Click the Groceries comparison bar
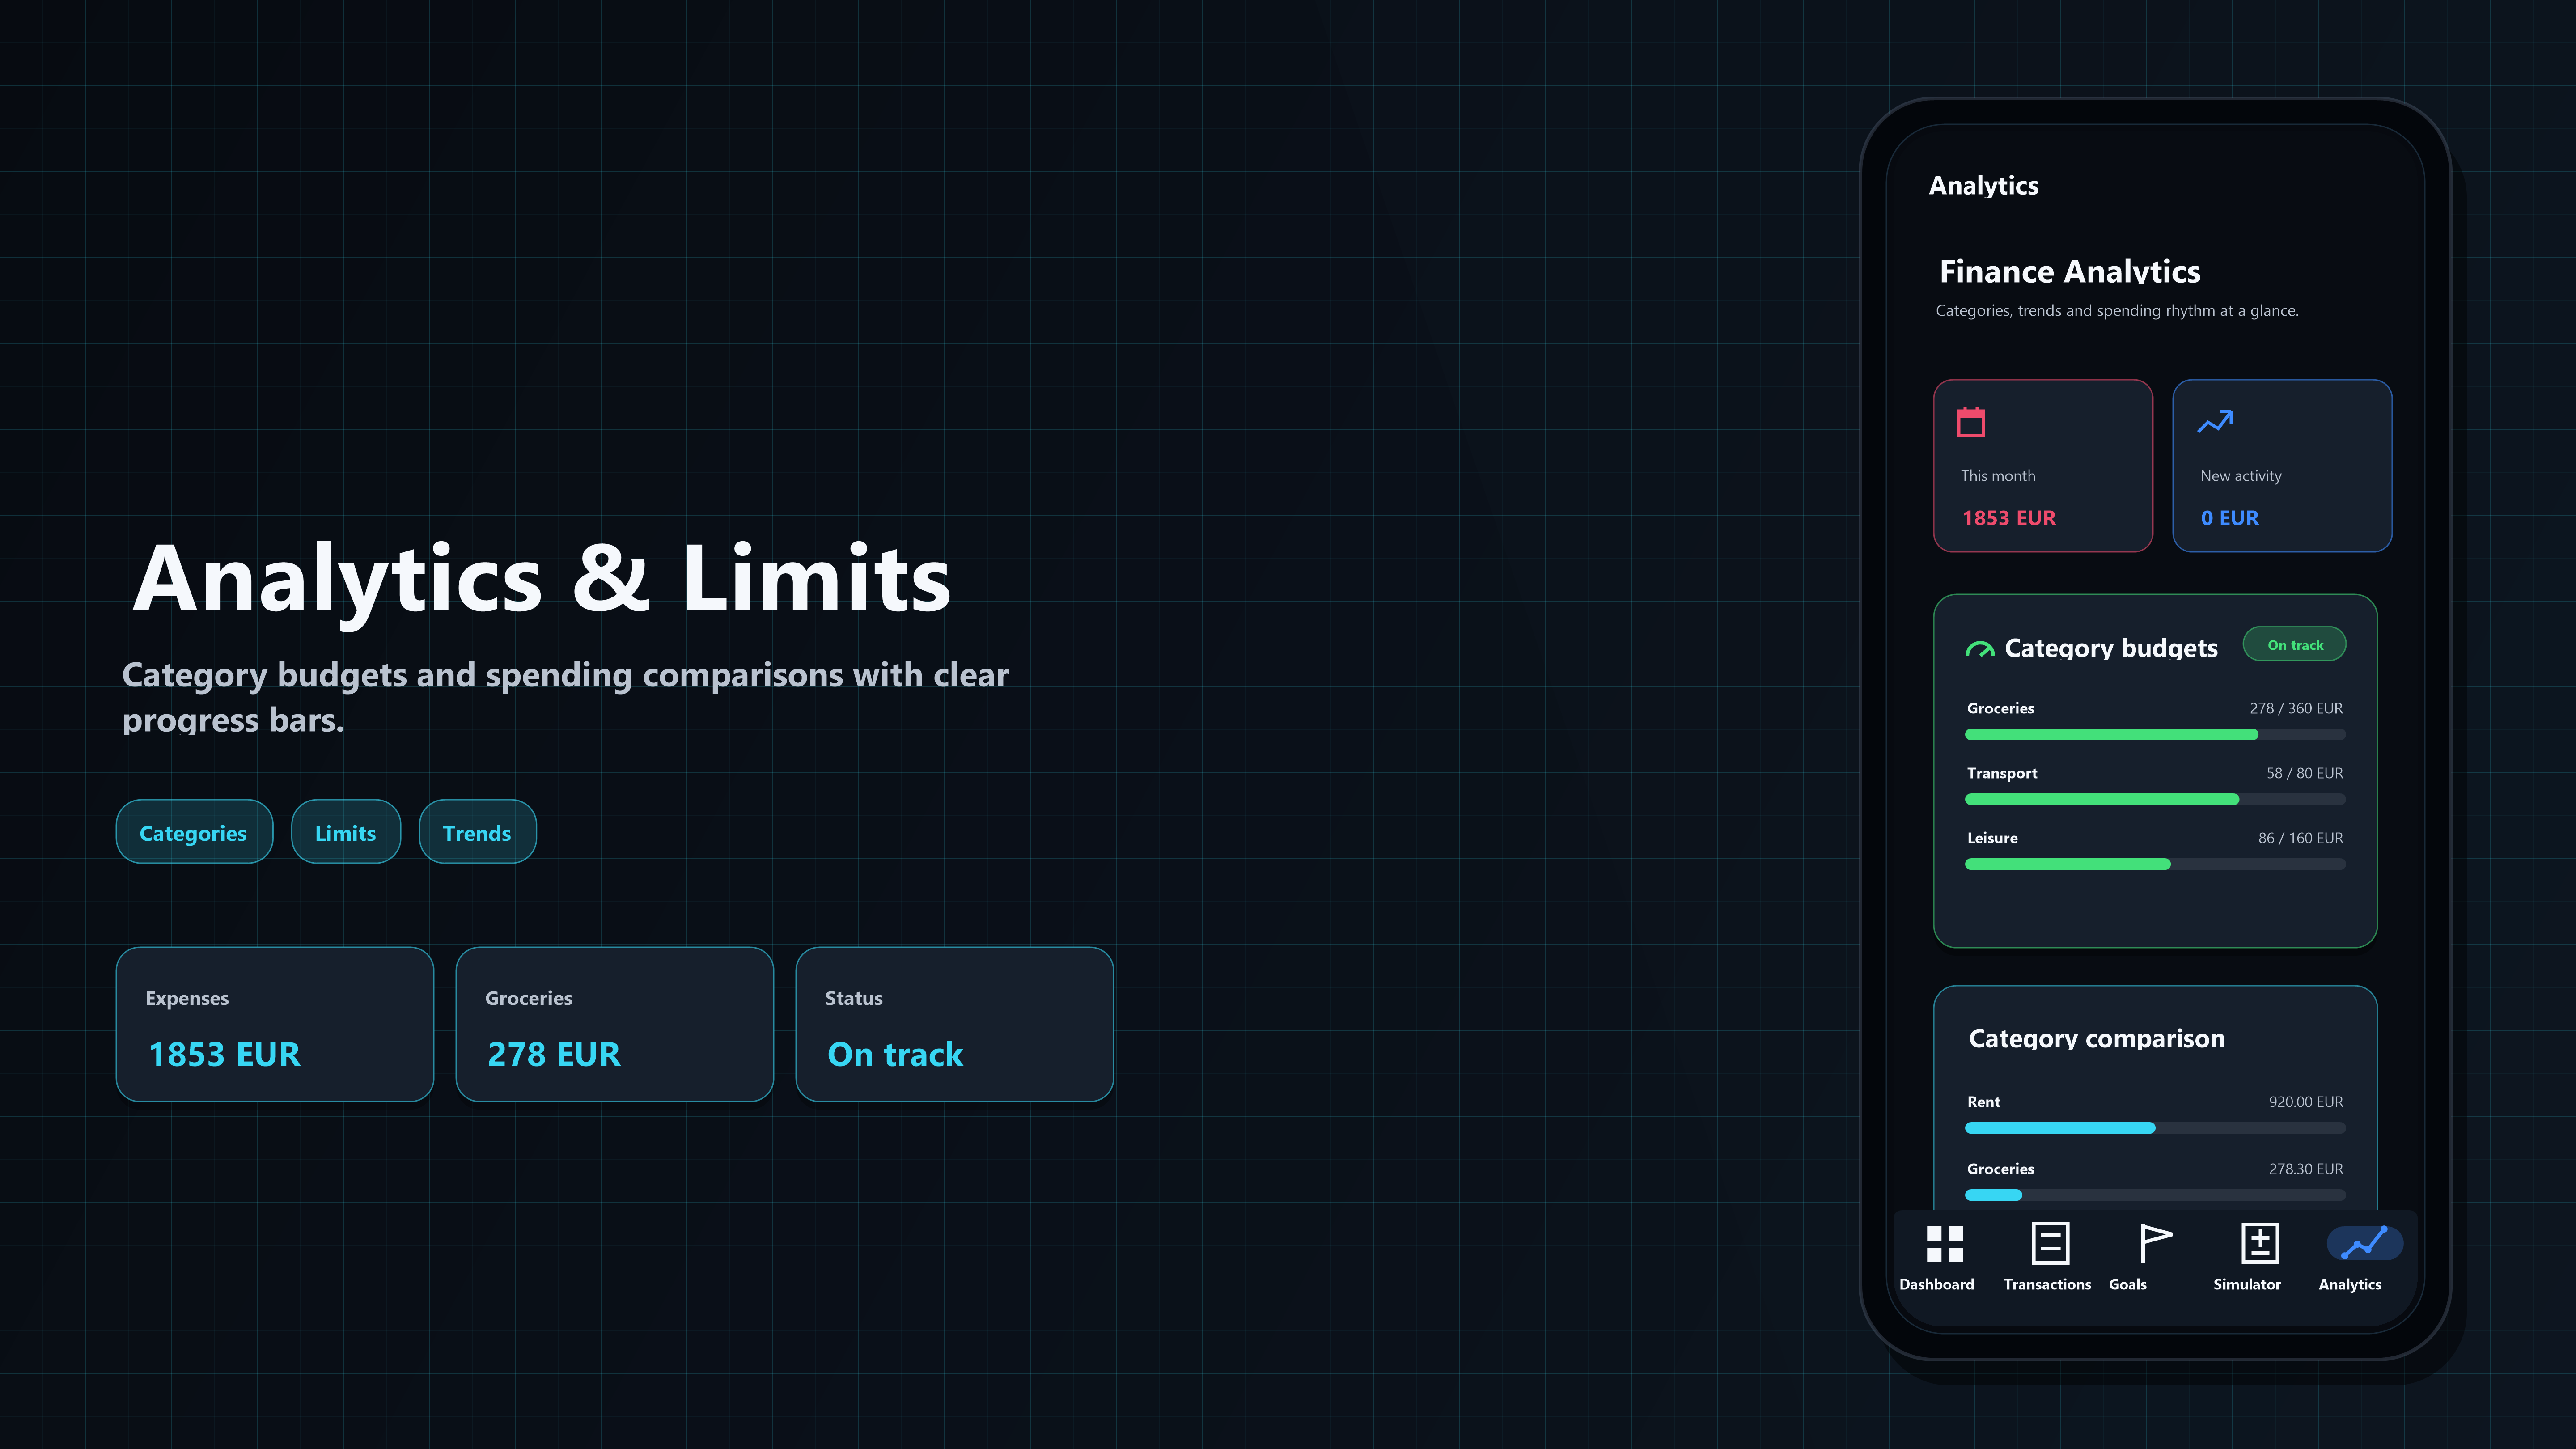The height and width of the screenshot is (1449, 2576). coord(2155,1195)
